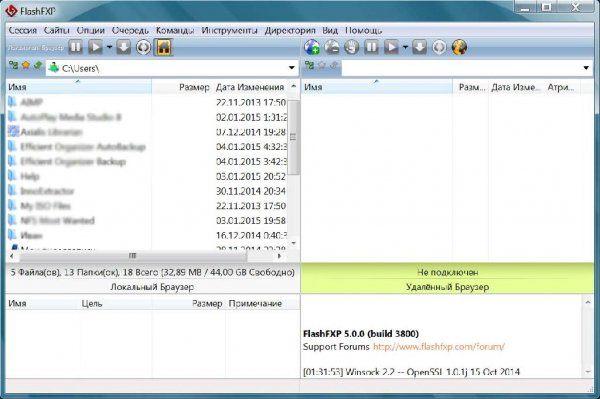Image resolution: width=600 pixels, height=399 pixels.
Task: Start the local transfer queue play button
Action: (95, 47)
